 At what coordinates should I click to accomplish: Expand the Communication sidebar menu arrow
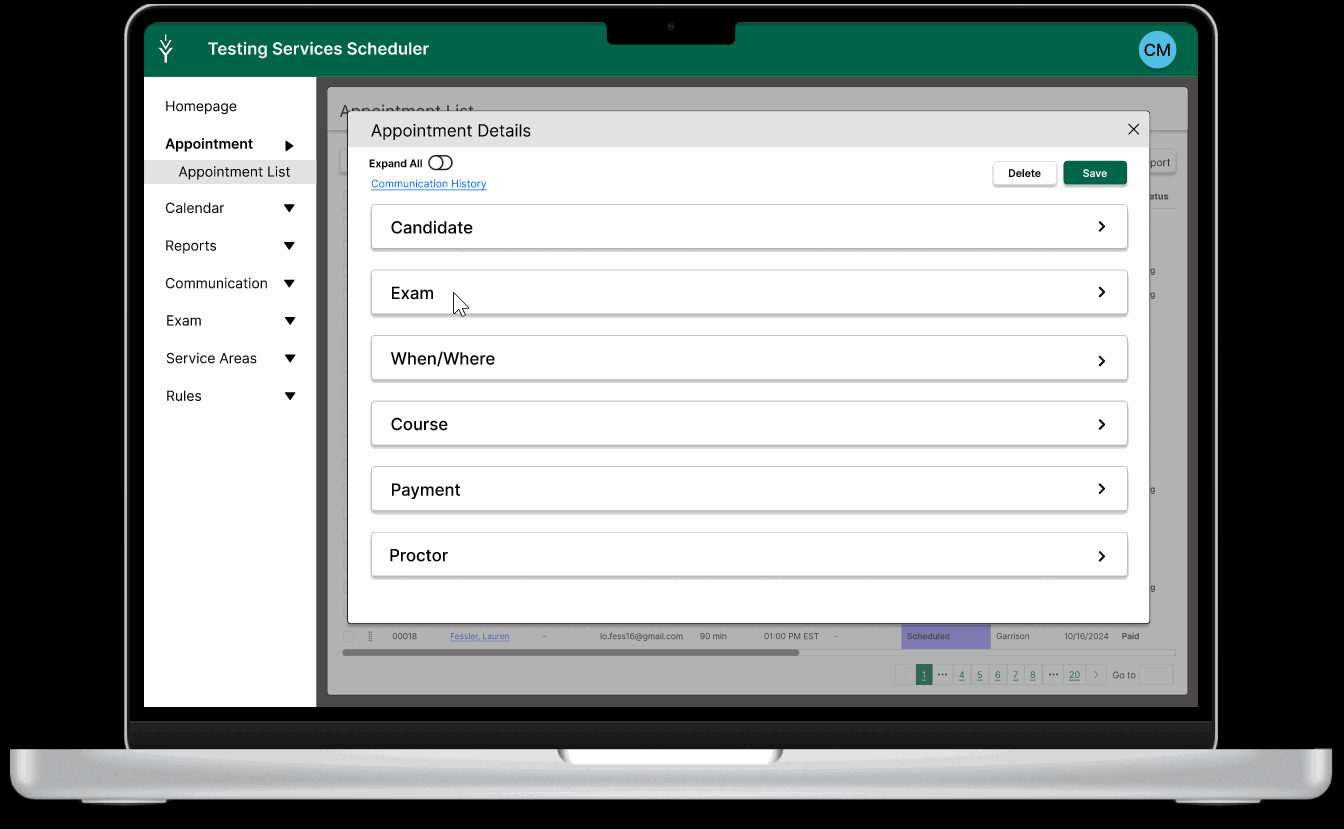tap(289, 284)
